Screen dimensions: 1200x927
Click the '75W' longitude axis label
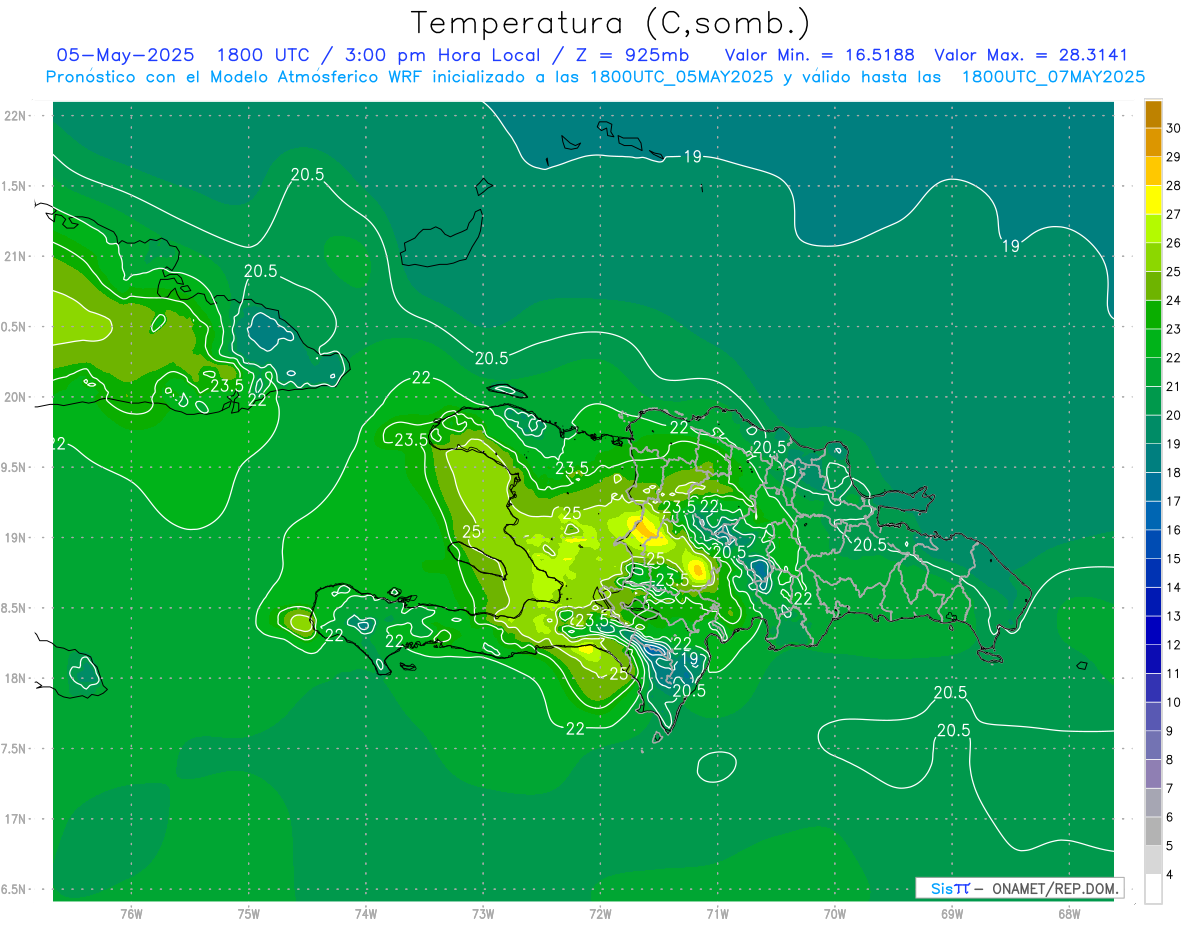click(249, 913)
